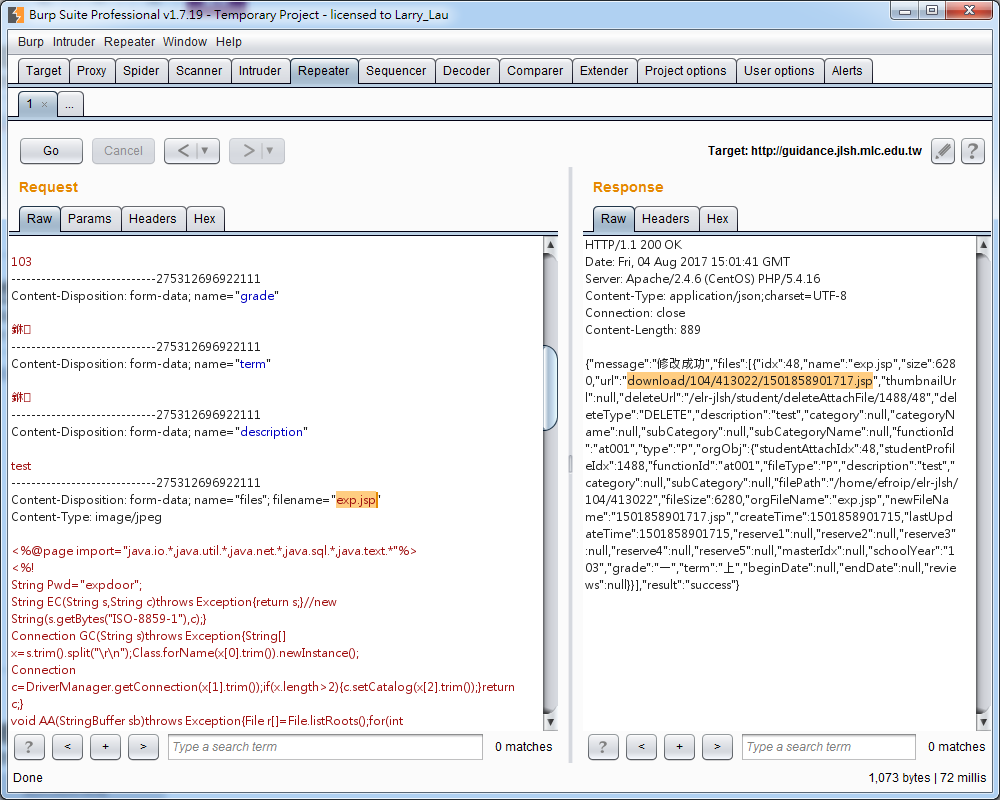Go to next match in response search

[717, 746]
